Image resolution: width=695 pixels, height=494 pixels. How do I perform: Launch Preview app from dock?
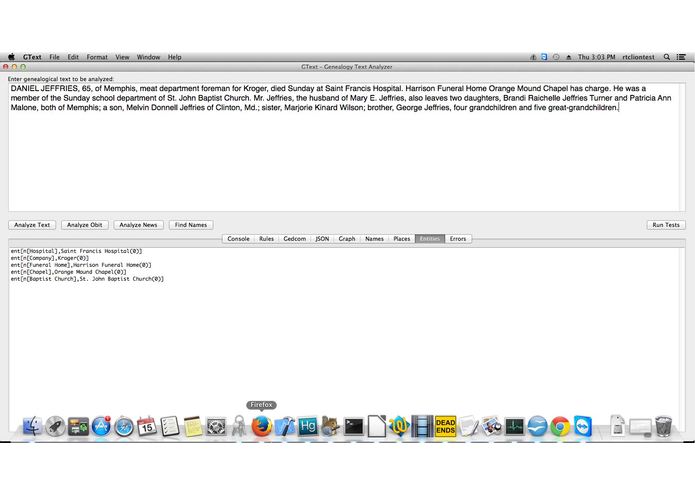click(x=492, y=426)
